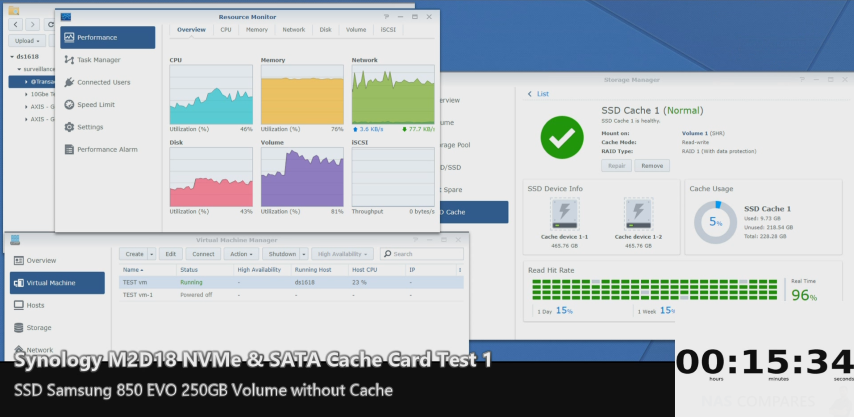The height and width of the screenshot is (417, 854).
Task: Click the File Station folder icon in title bar
Action: coord(14,10)
